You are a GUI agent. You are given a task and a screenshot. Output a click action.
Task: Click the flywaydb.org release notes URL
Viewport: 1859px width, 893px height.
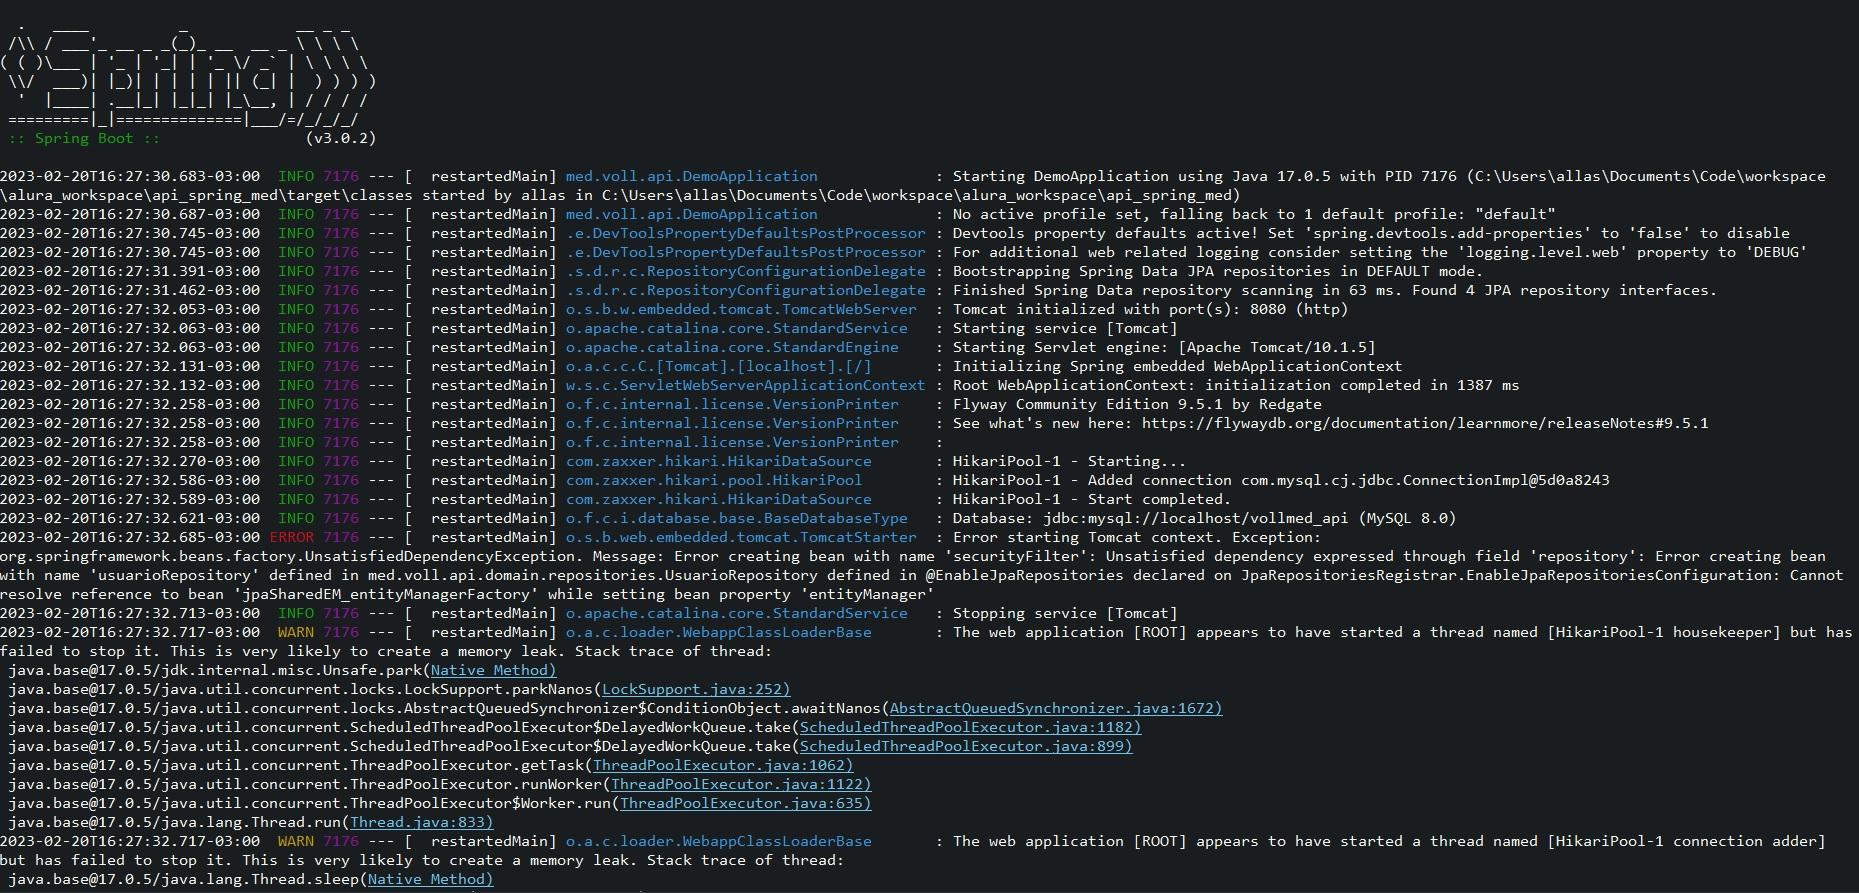(1425, 423)
